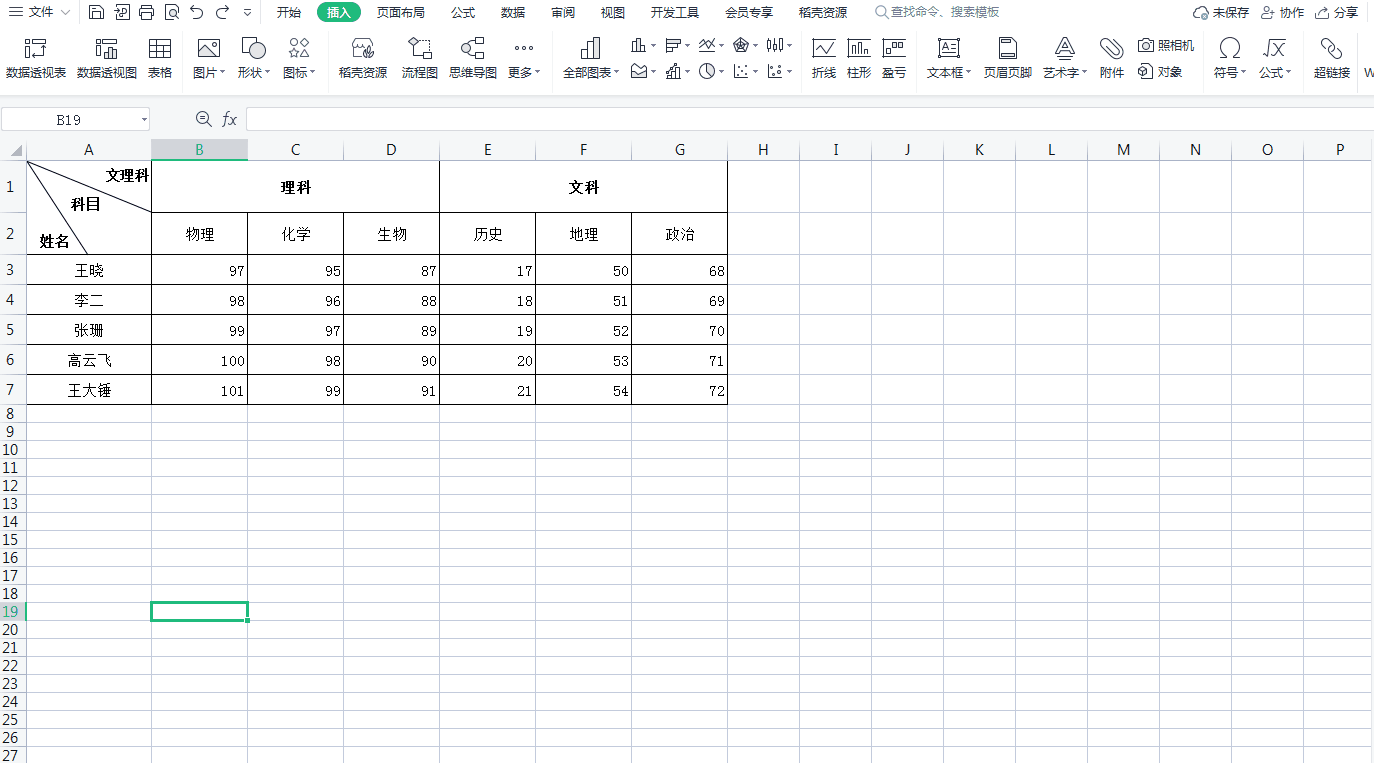Insert a pivot table (数据透视表)
Screen dimensions: 1374x763
click(x=36, y=58)
